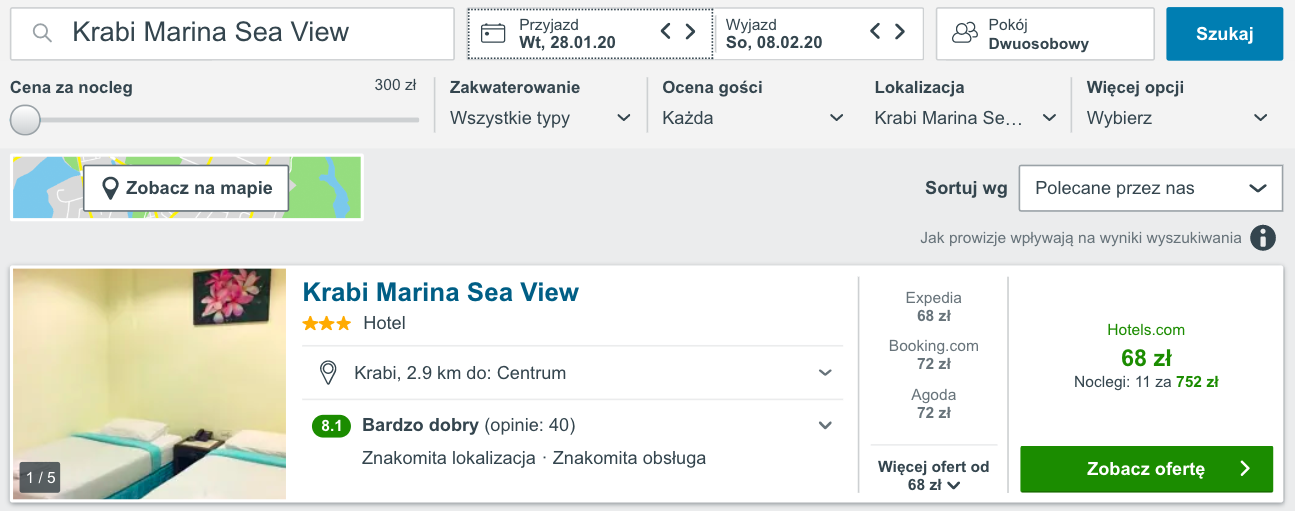Click the 8.1 rating badge
The height and width of the screenshot is (511, 1295).
point(331,426)
